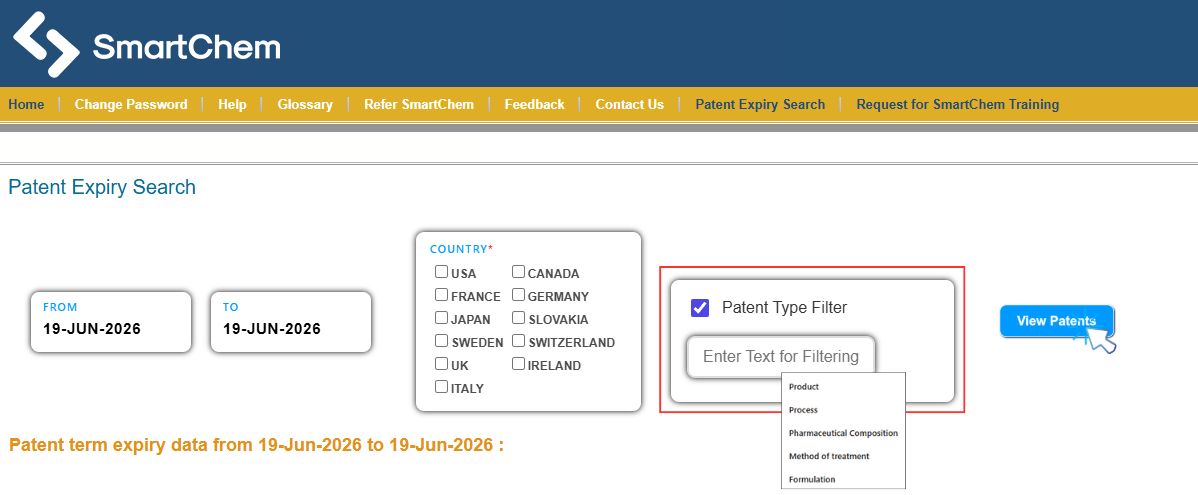Select Pharmaceutical Composition filter option

pyautogui.click(x=843, y=433)
